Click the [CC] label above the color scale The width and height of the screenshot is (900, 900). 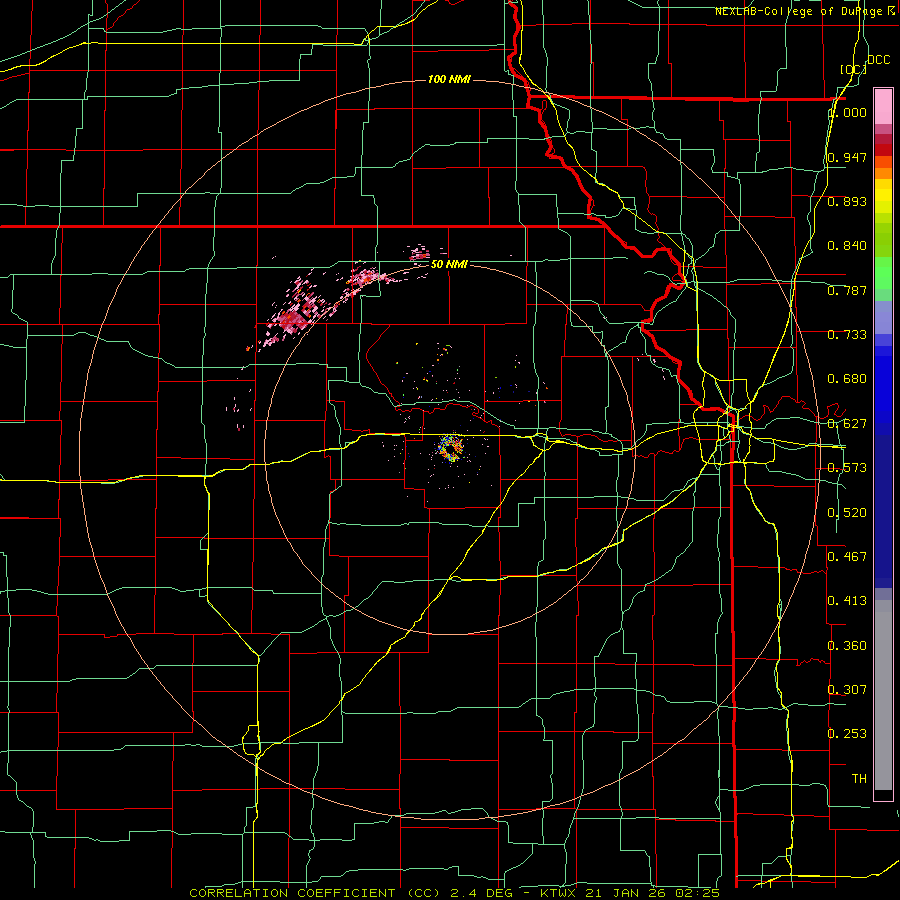(853, 69)
